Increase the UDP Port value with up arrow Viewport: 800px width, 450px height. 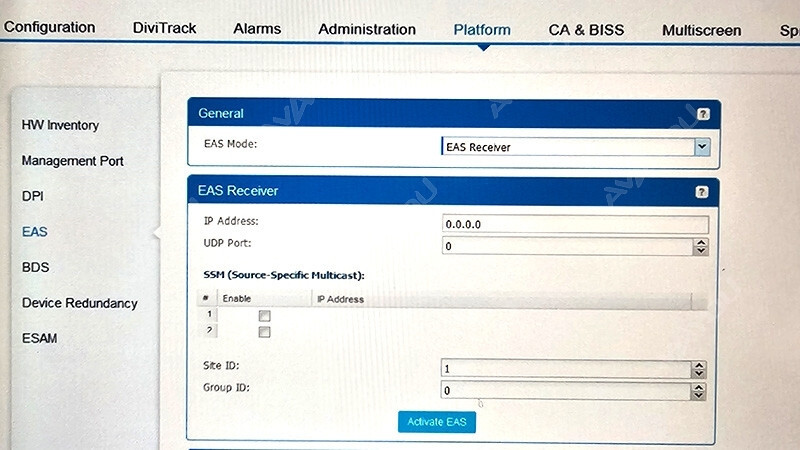pyautogui.click(x=700, y=241)
